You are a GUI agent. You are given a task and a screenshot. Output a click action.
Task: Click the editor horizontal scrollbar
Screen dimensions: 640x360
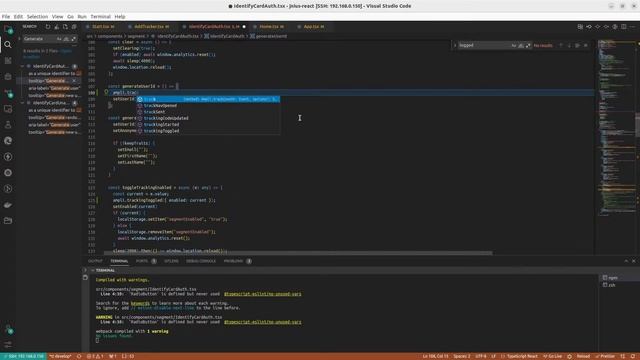[298, 253]
